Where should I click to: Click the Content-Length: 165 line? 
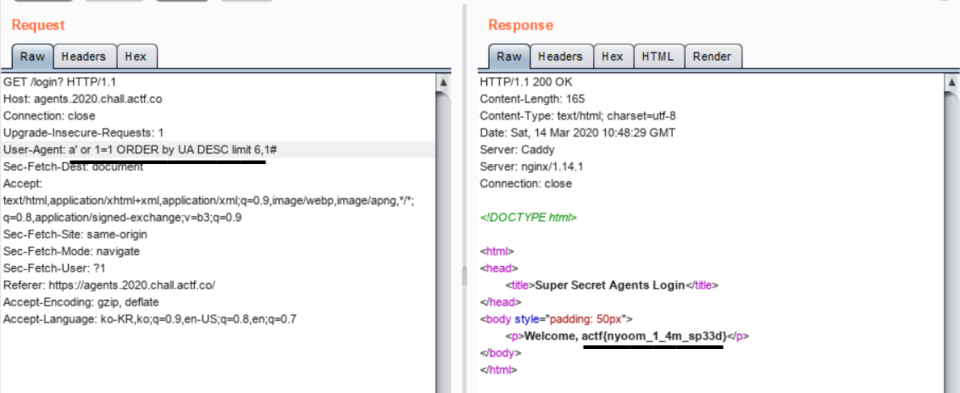532,99
